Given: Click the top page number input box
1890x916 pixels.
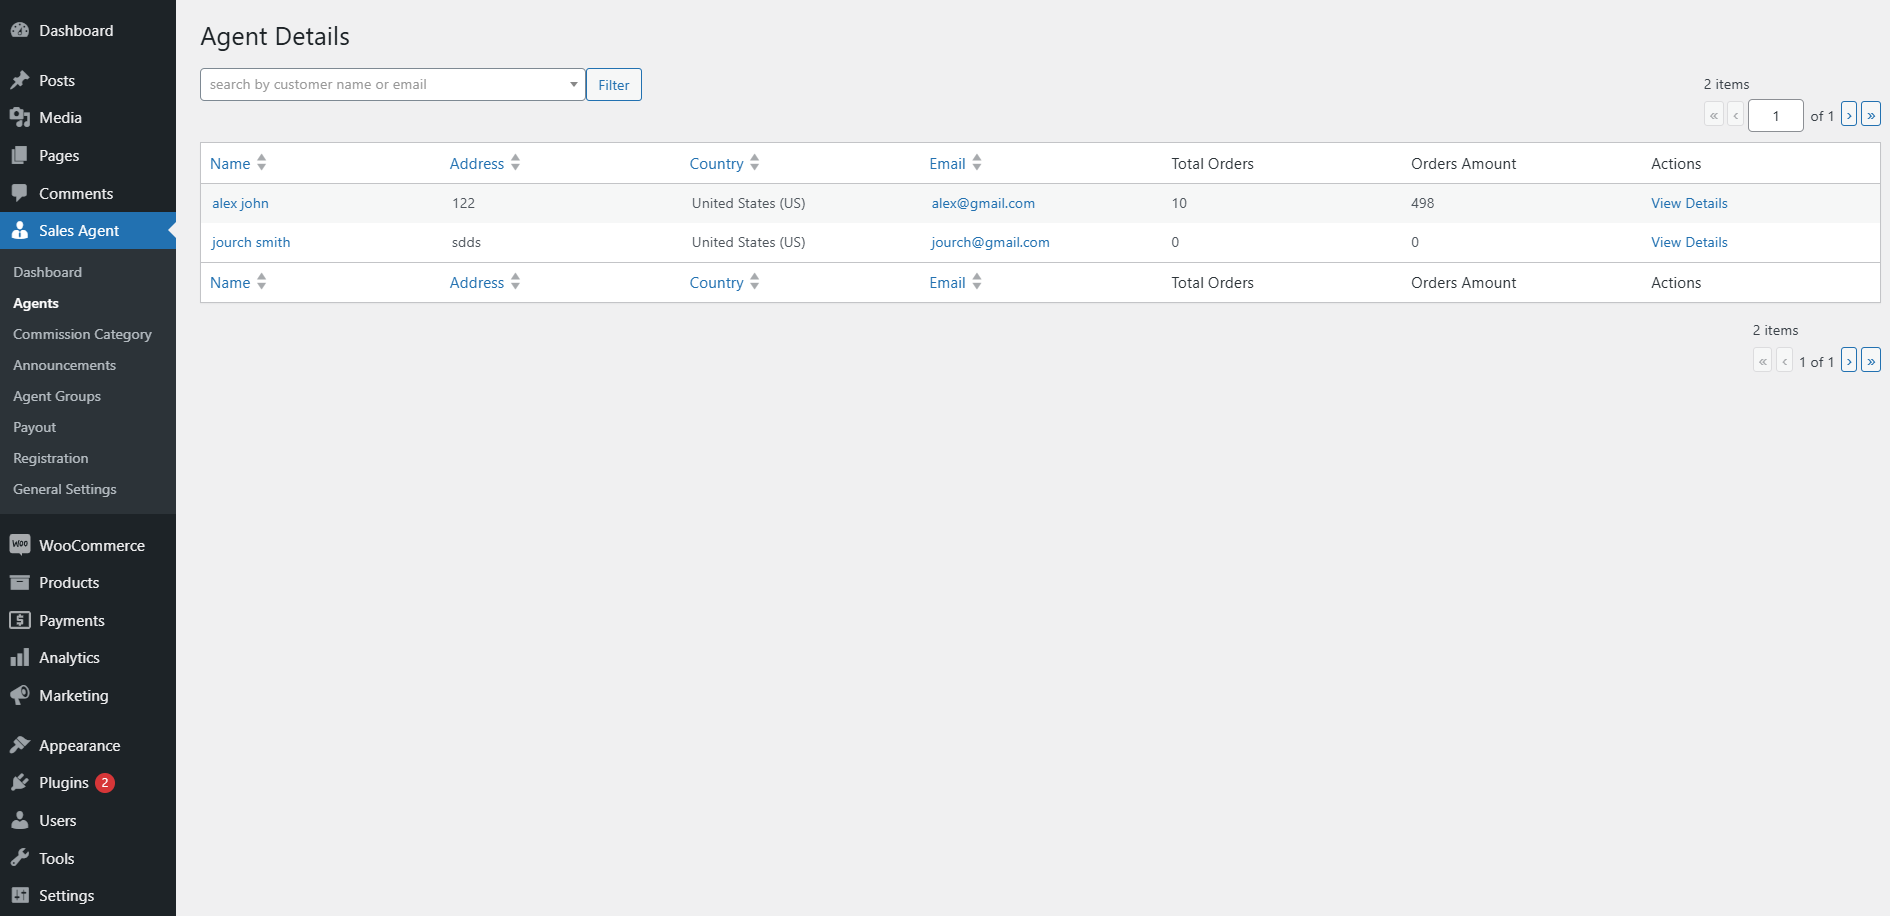Looking at the screenshot, I should 1776,116.
